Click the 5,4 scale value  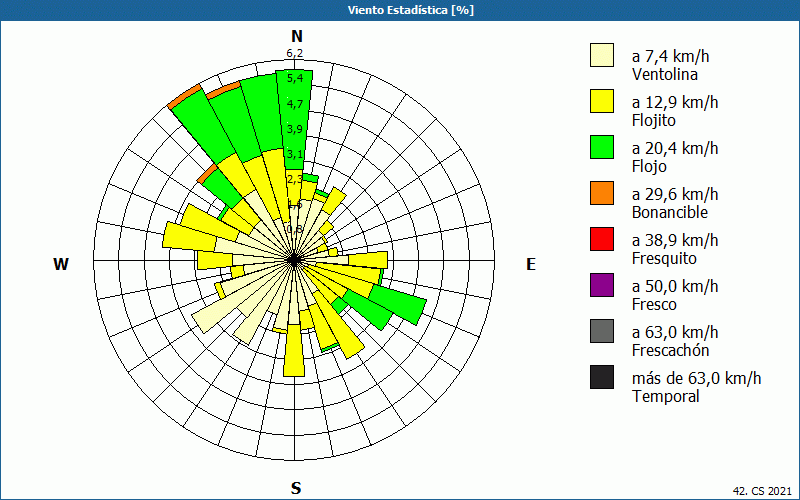pyautogui.click(x=295, y=78)
